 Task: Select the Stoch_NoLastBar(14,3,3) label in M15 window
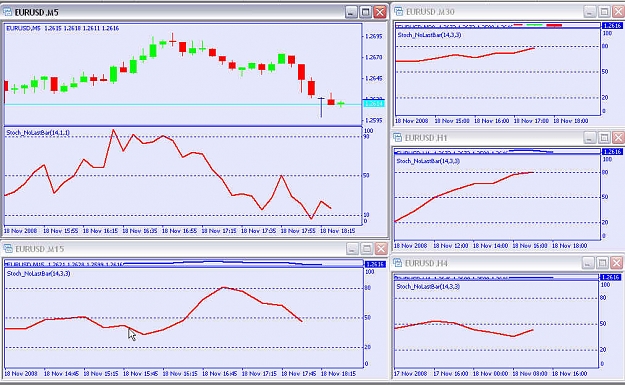38,273
